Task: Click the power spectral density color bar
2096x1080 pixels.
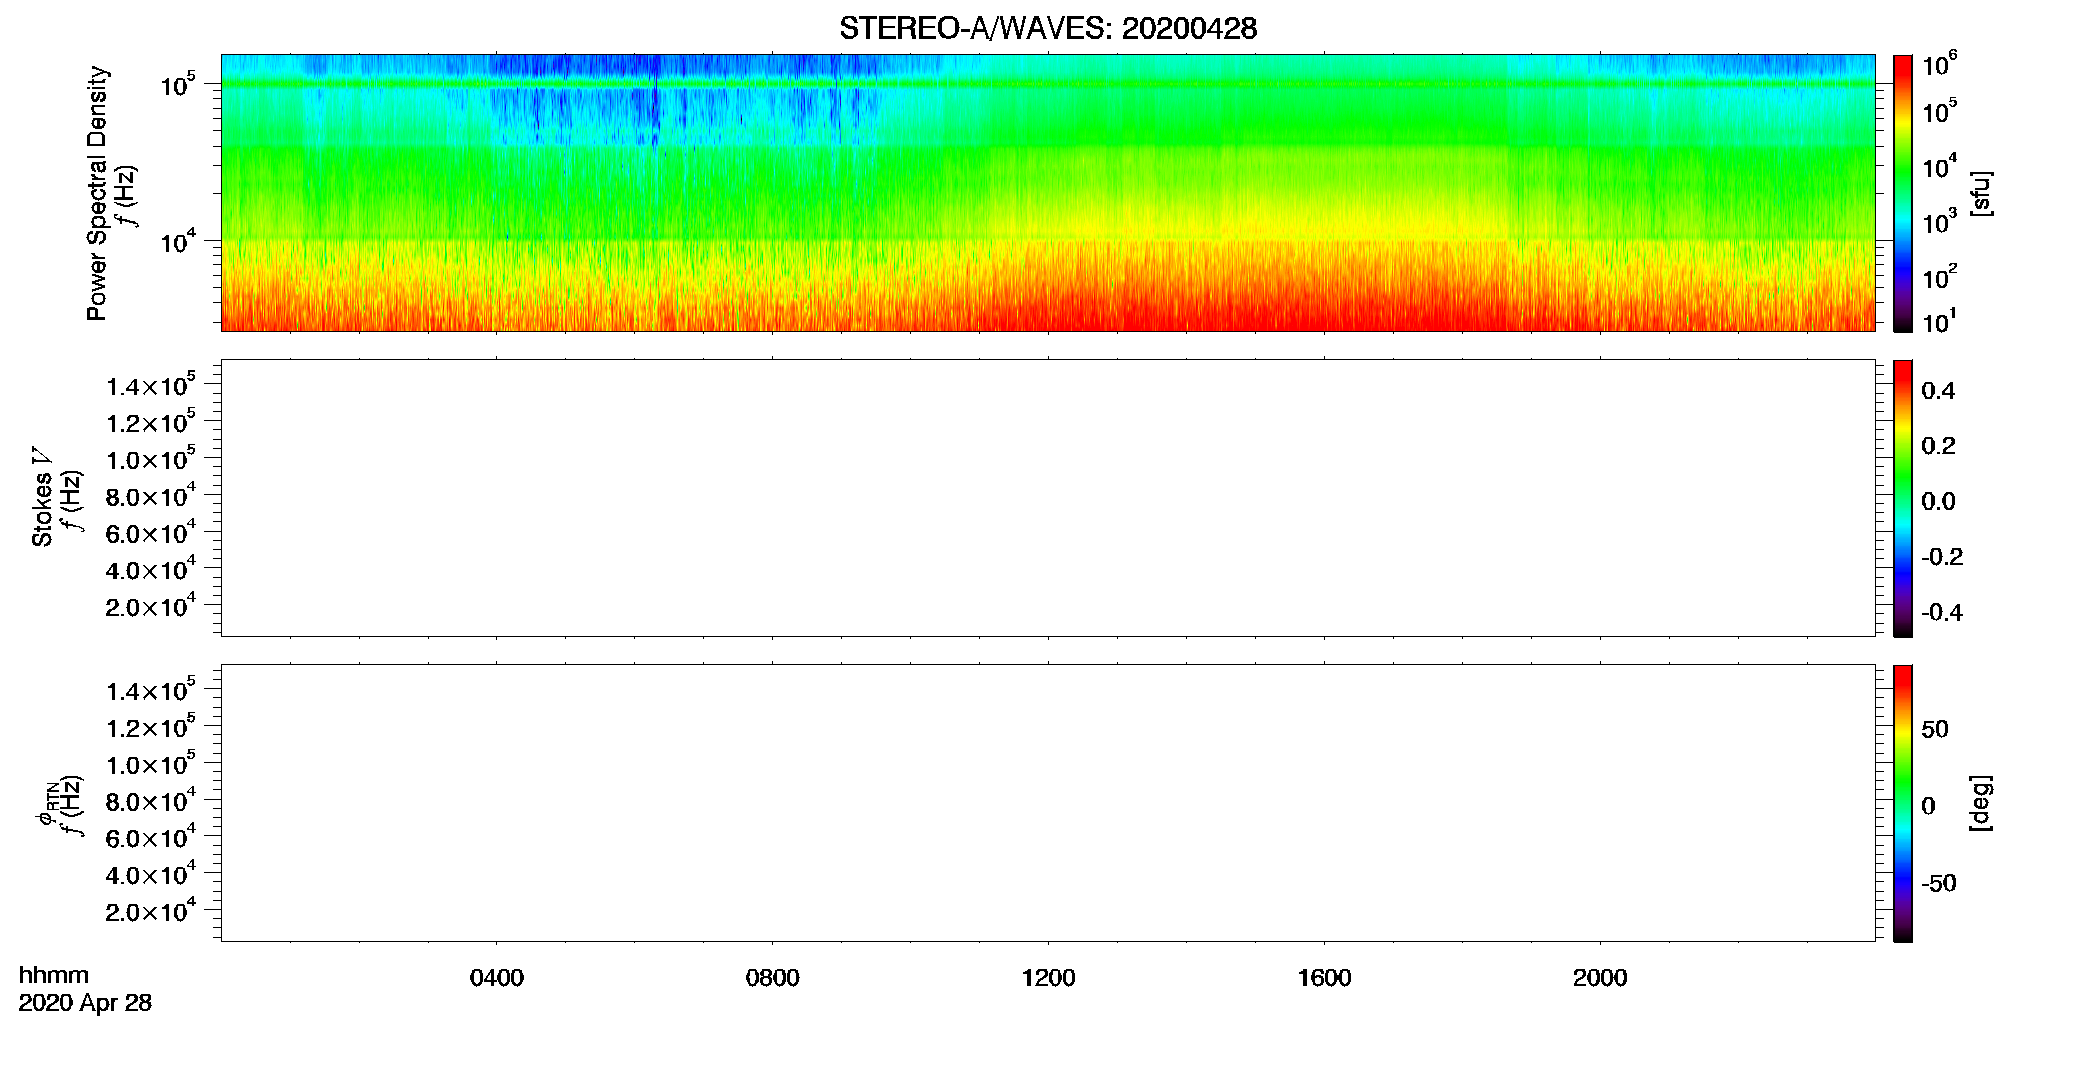Action: click(1902, 193)
